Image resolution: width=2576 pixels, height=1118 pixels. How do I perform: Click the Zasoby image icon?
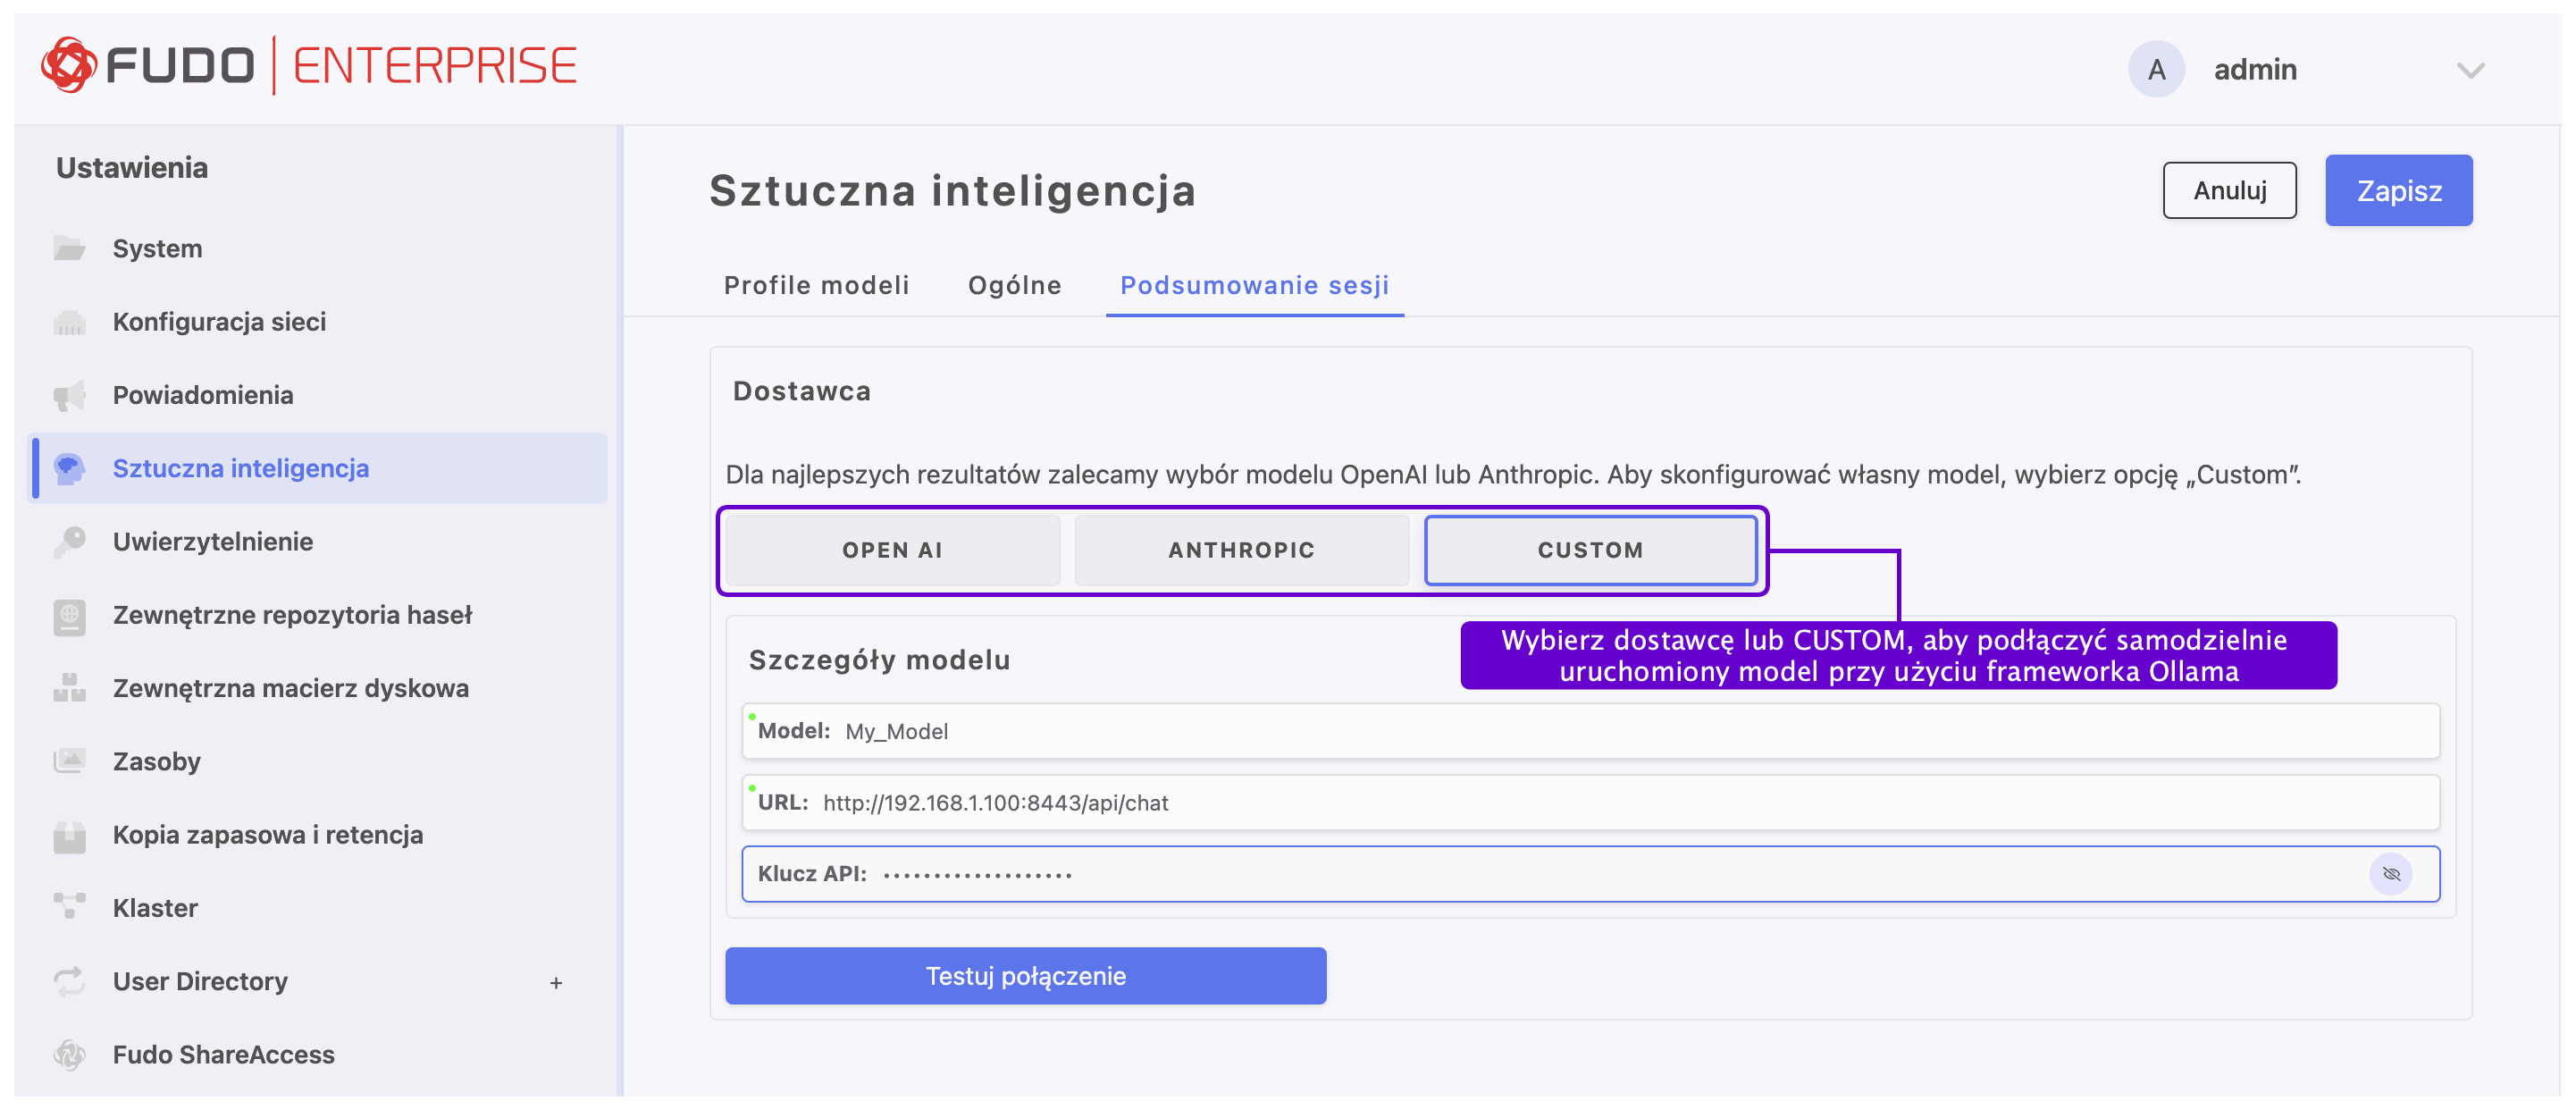click(x=69, y=761)
